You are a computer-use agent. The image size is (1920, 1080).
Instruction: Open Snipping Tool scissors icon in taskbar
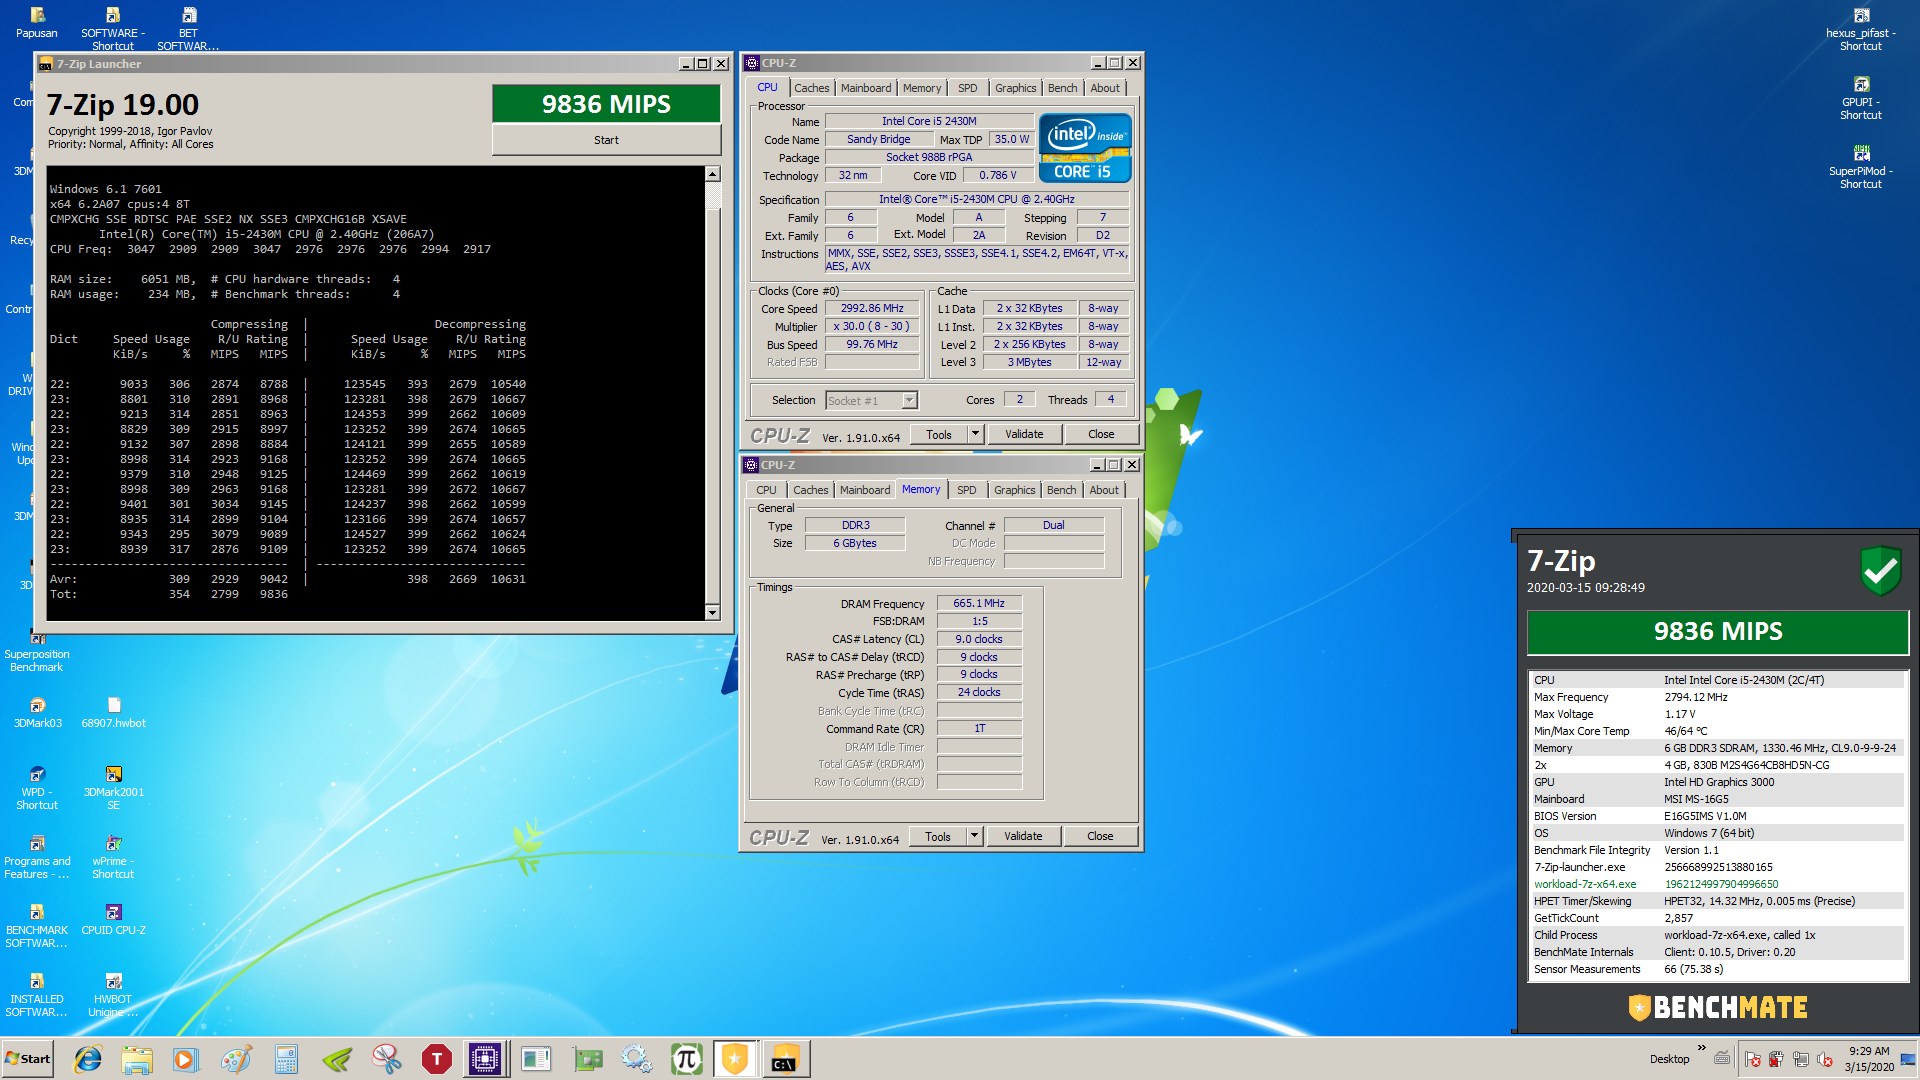pos(386,1059)
